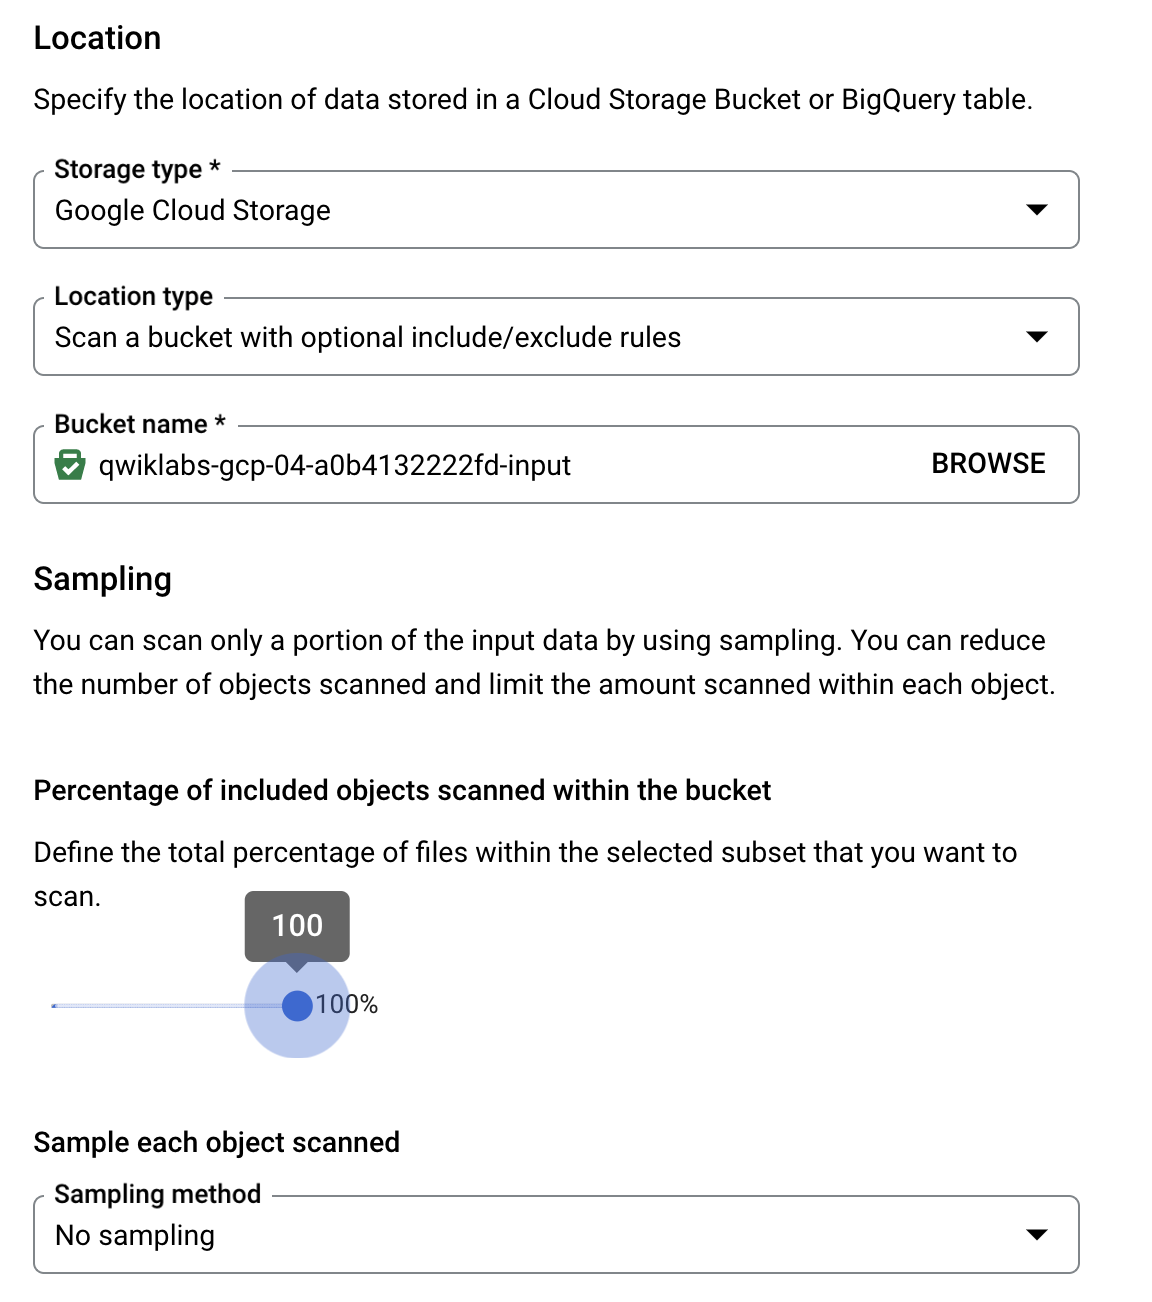The height and width of the screenshot is (1302, 1152).
Task: Click the Location section heading
Action: (x=97, y=37)
